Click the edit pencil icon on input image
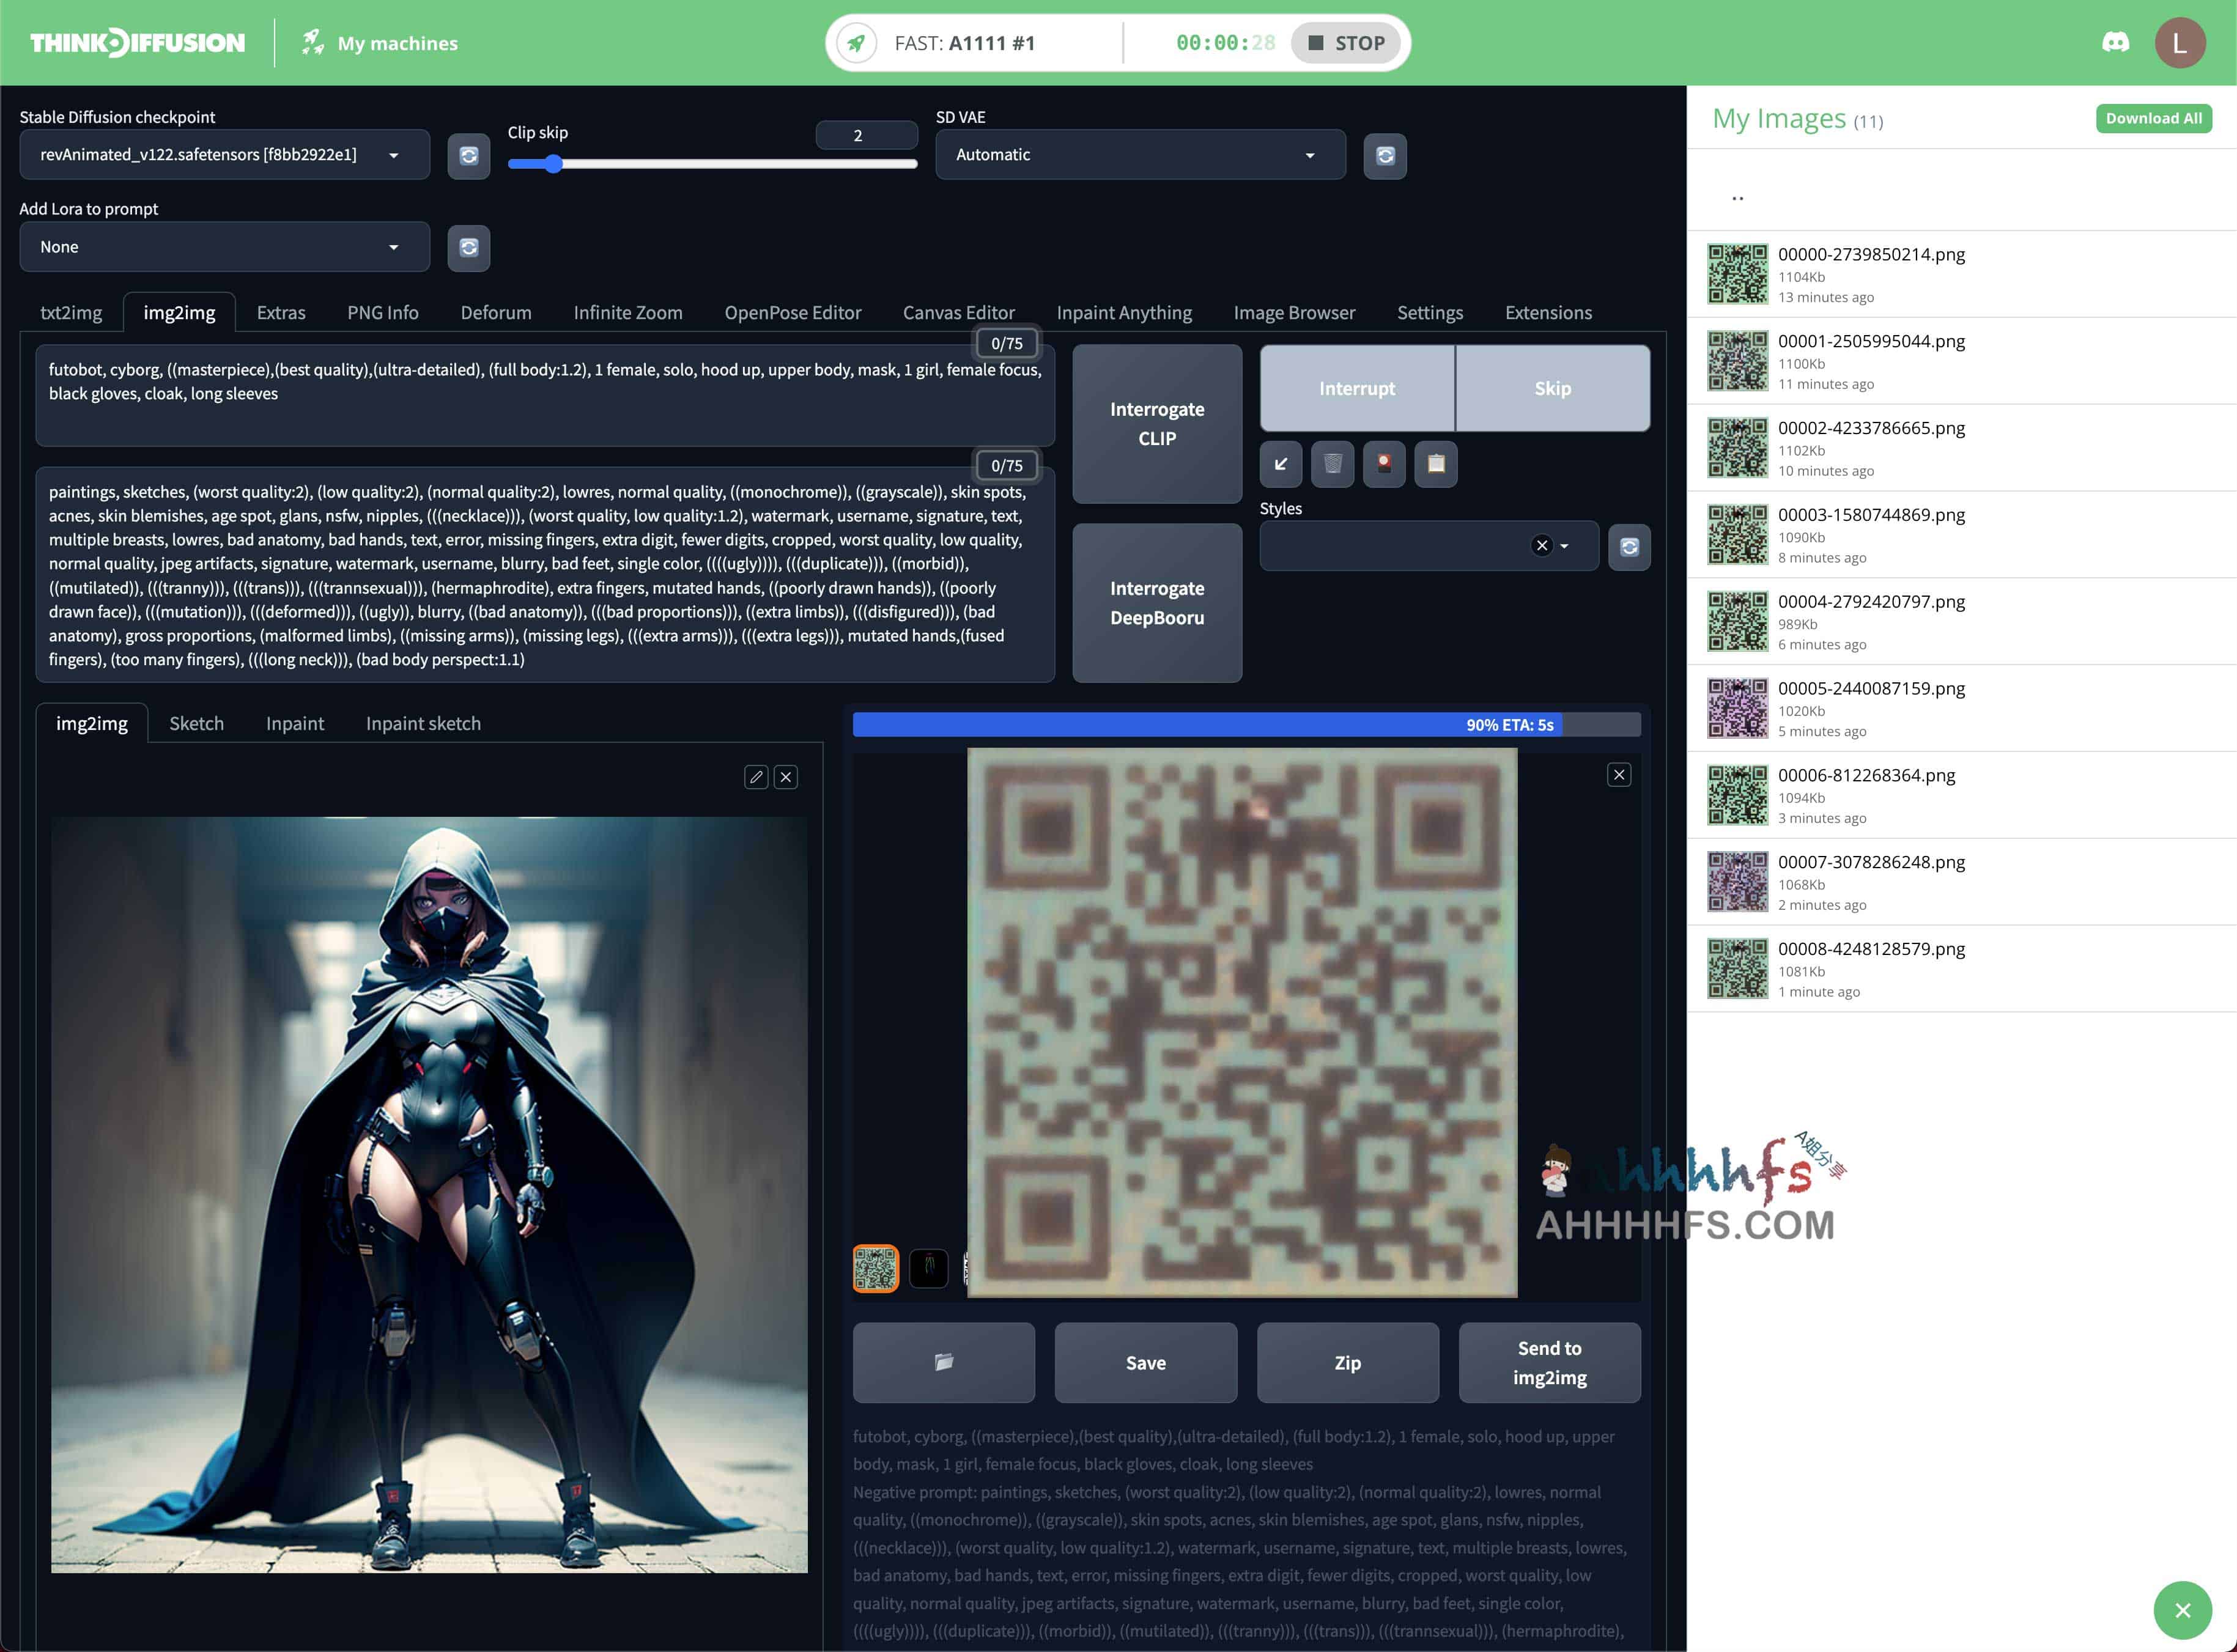Image resolution: width=2237 pixels, height=1652 pixels. click(755, 776)
